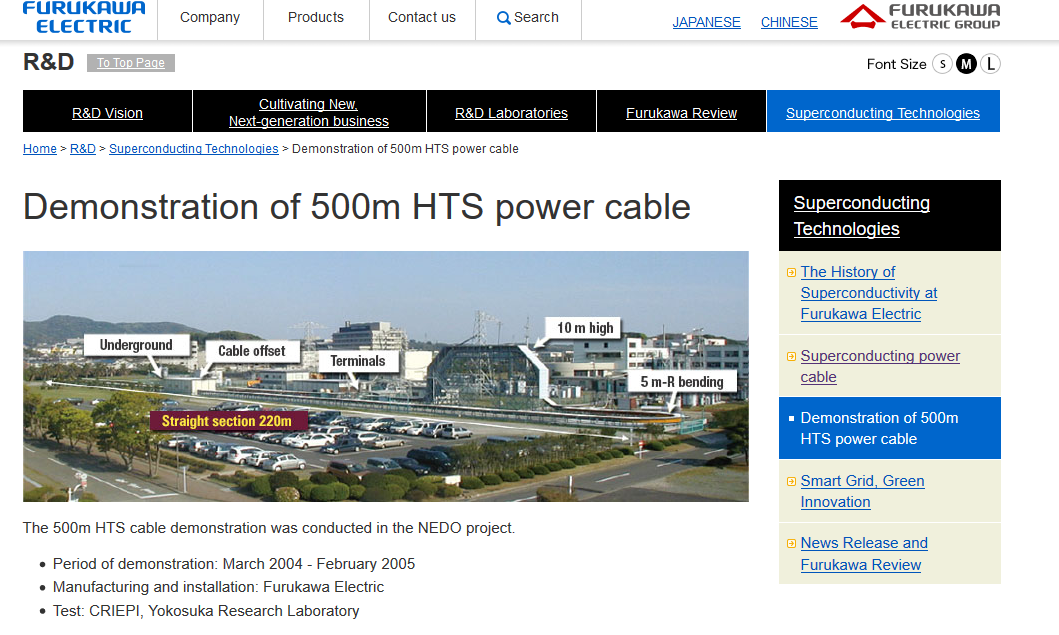Open the Company menu
The height and width of the screenshot is (635, 1059).
click(x=210, y=18)
